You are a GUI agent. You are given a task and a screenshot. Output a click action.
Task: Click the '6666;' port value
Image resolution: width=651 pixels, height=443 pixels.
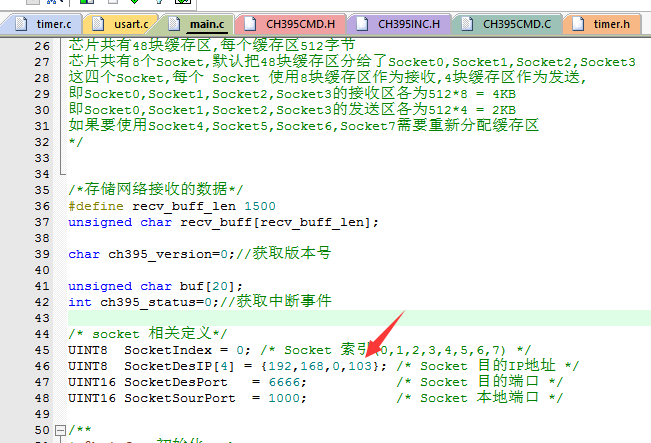(287, 382)
